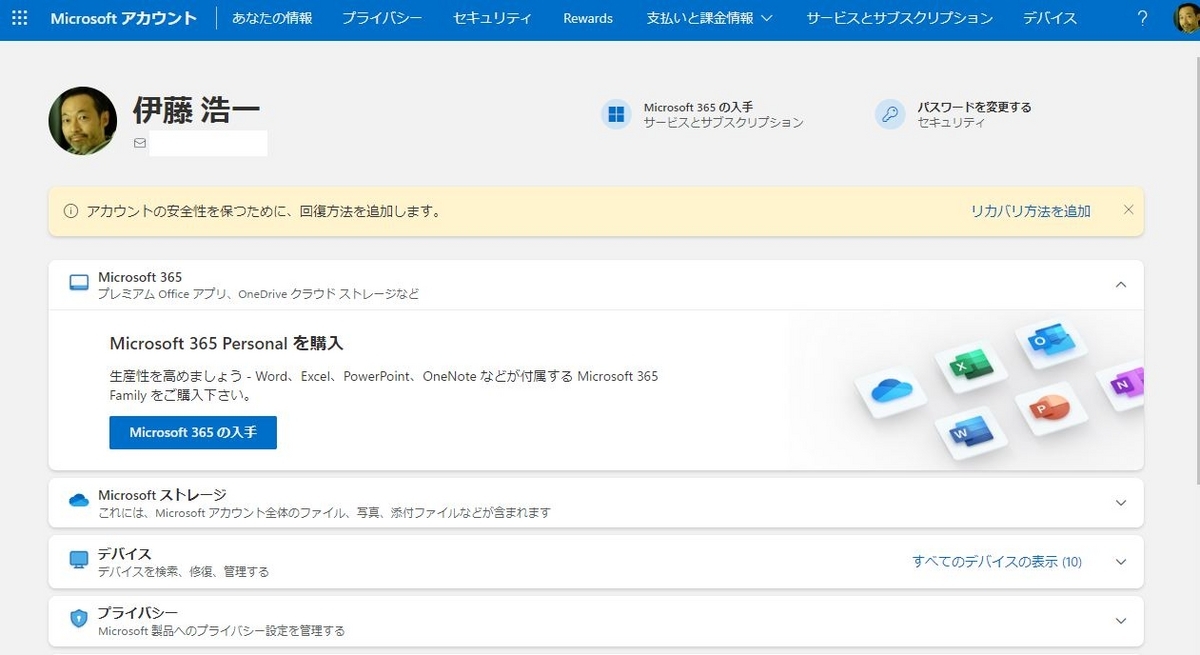Click the Windows logo Microsoft 365 icon
Image resolution: width=1200 pixels, height=655 pixels.
(616, 114)
